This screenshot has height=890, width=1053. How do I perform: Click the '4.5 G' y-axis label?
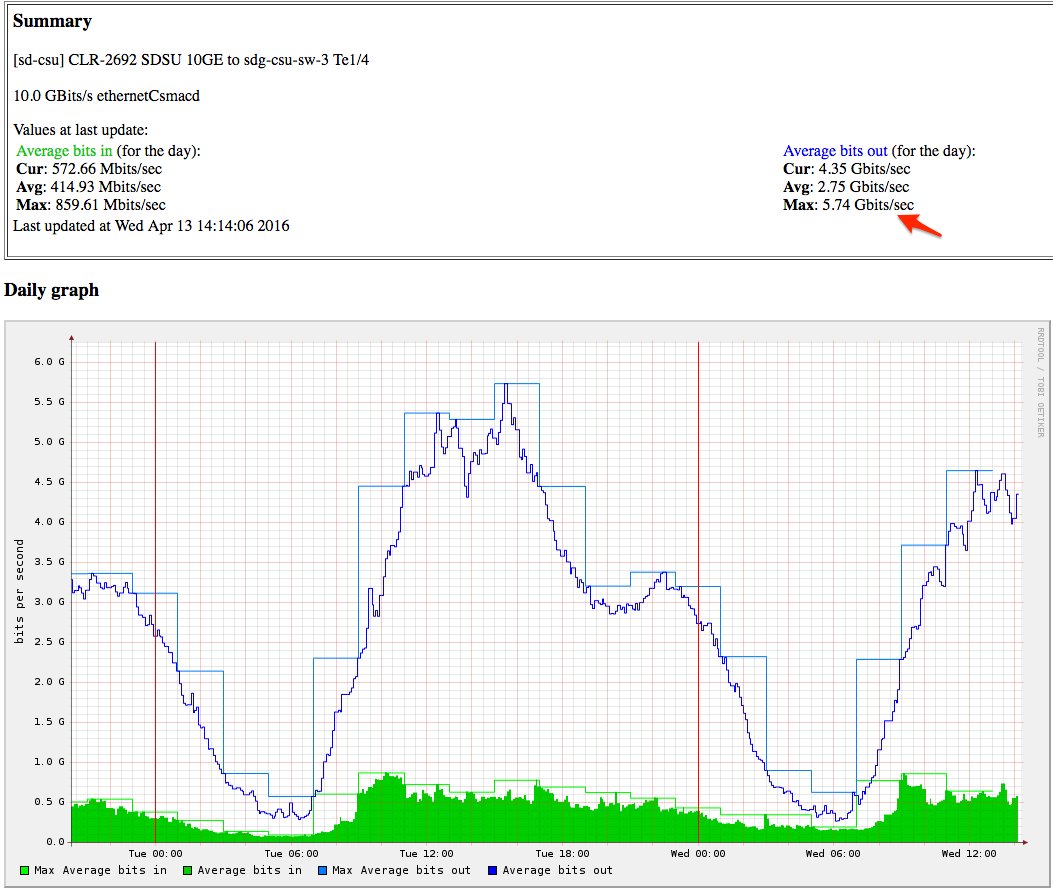[50, 482]
